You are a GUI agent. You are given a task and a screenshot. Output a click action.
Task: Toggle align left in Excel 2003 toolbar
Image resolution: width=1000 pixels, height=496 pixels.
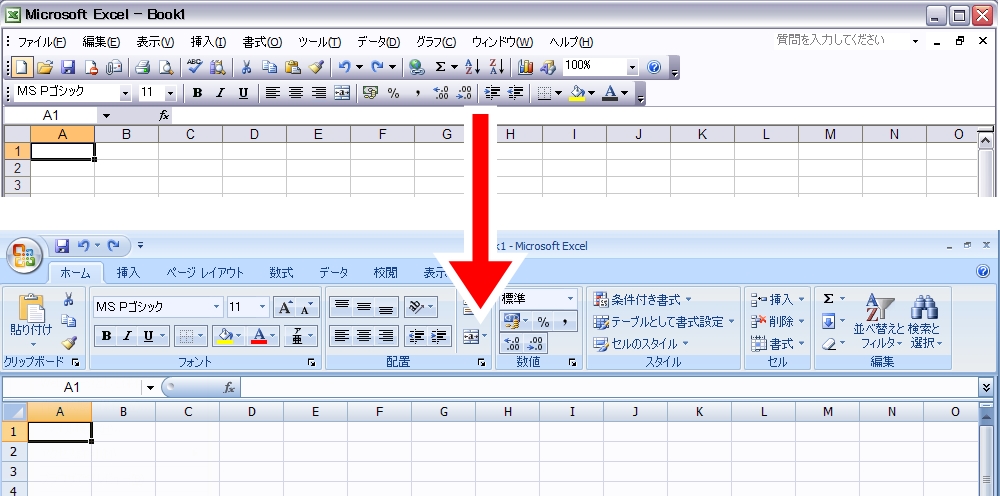point(272,93)
